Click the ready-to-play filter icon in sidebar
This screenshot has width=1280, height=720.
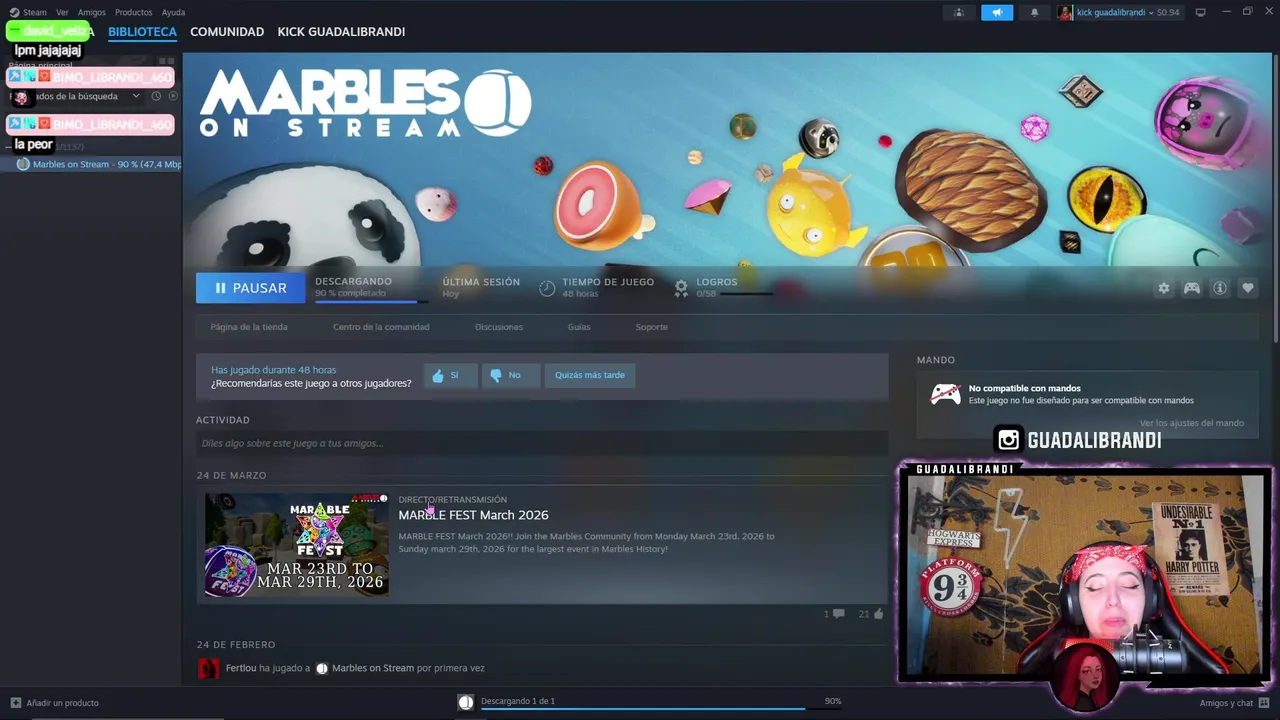tap(173, 96)
